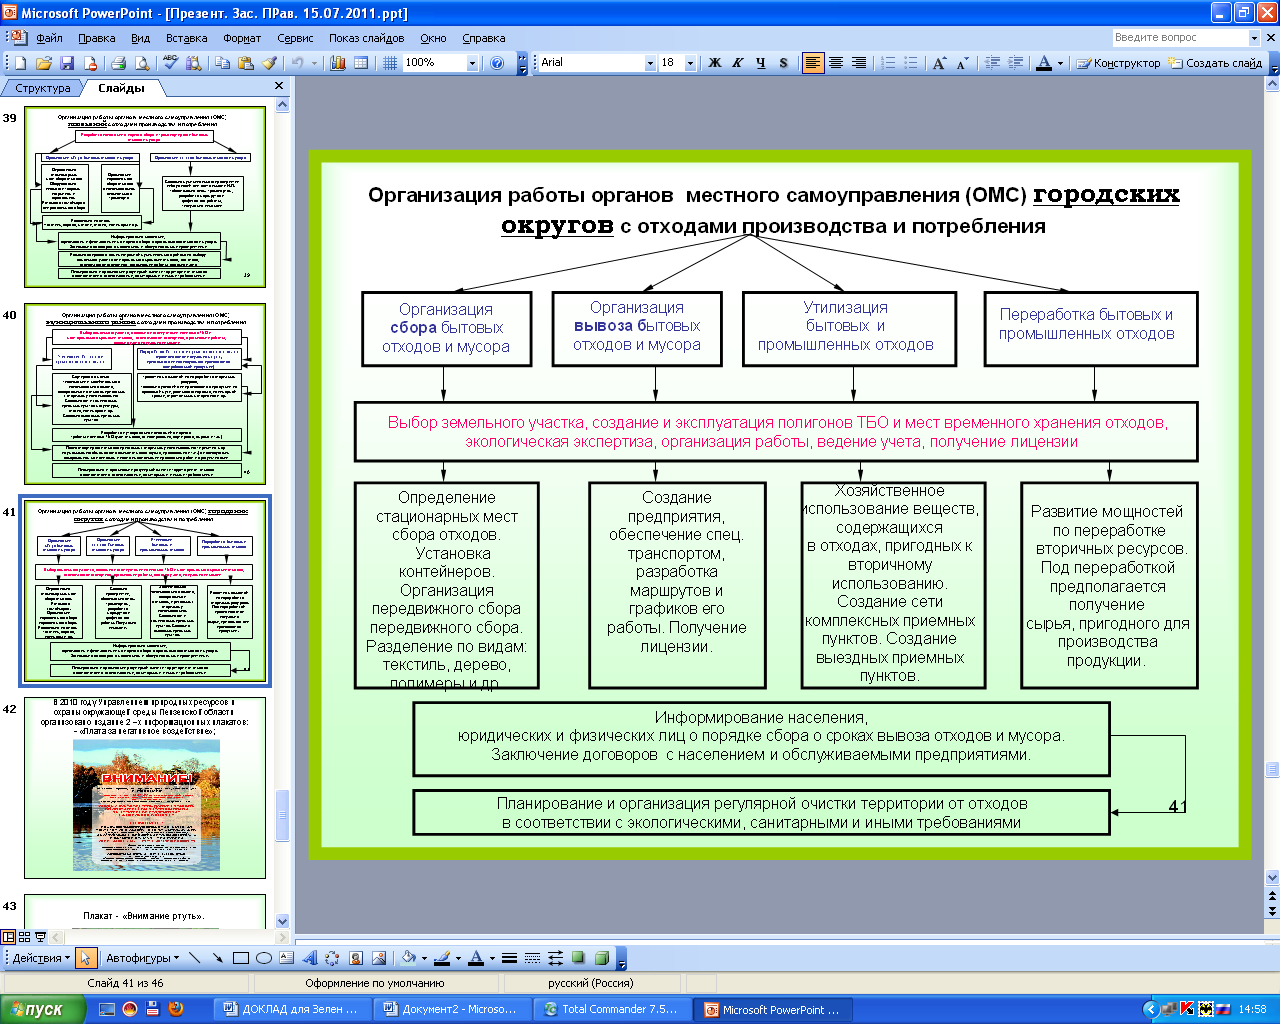Open Print Preview with the magnifier page icon
This screenshot has height=1024, width=1280.
click(x=142, y=63)
